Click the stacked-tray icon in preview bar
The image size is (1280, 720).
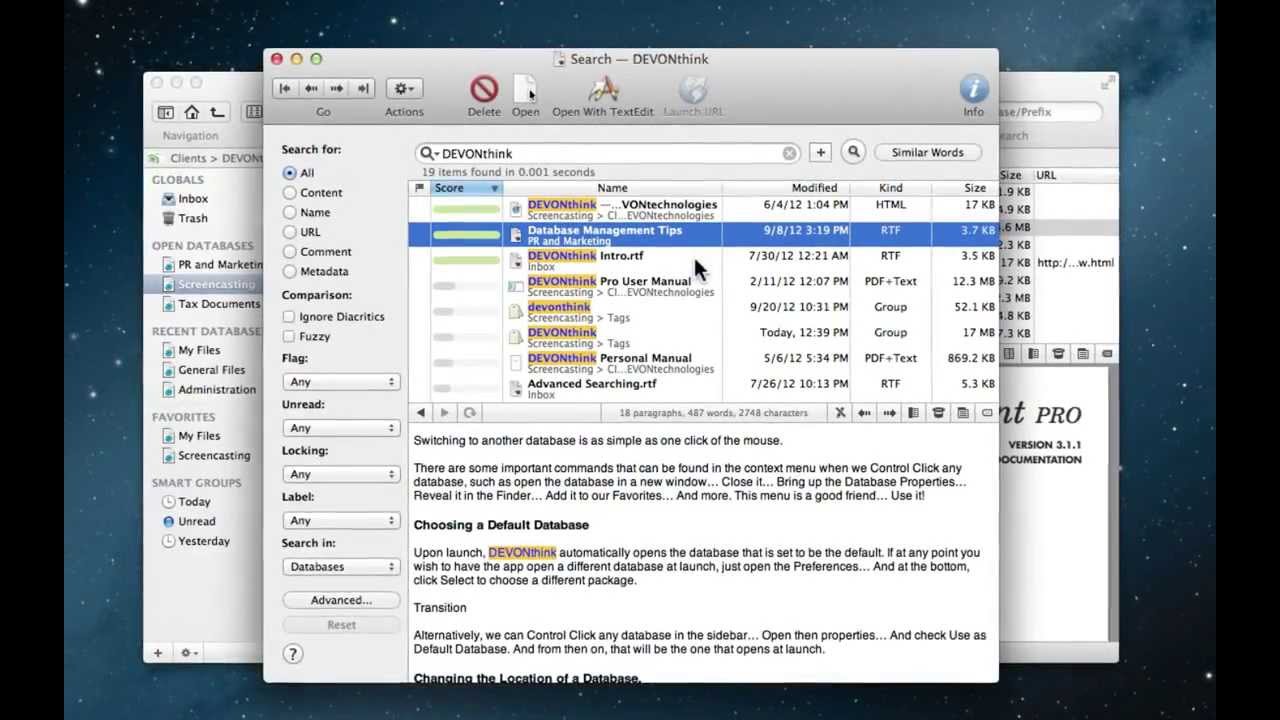938,413
